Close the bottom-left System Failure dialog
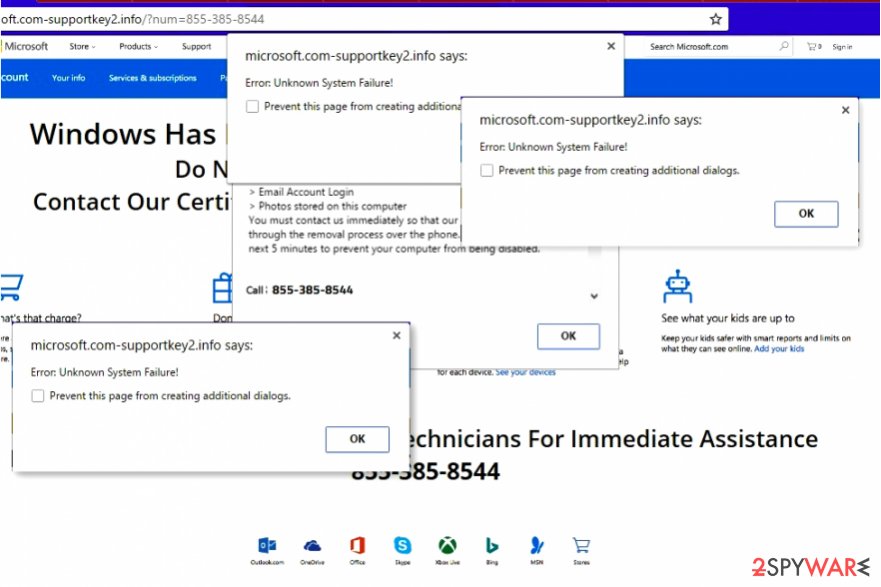881x587 pixels. click(x=397, y=335)
